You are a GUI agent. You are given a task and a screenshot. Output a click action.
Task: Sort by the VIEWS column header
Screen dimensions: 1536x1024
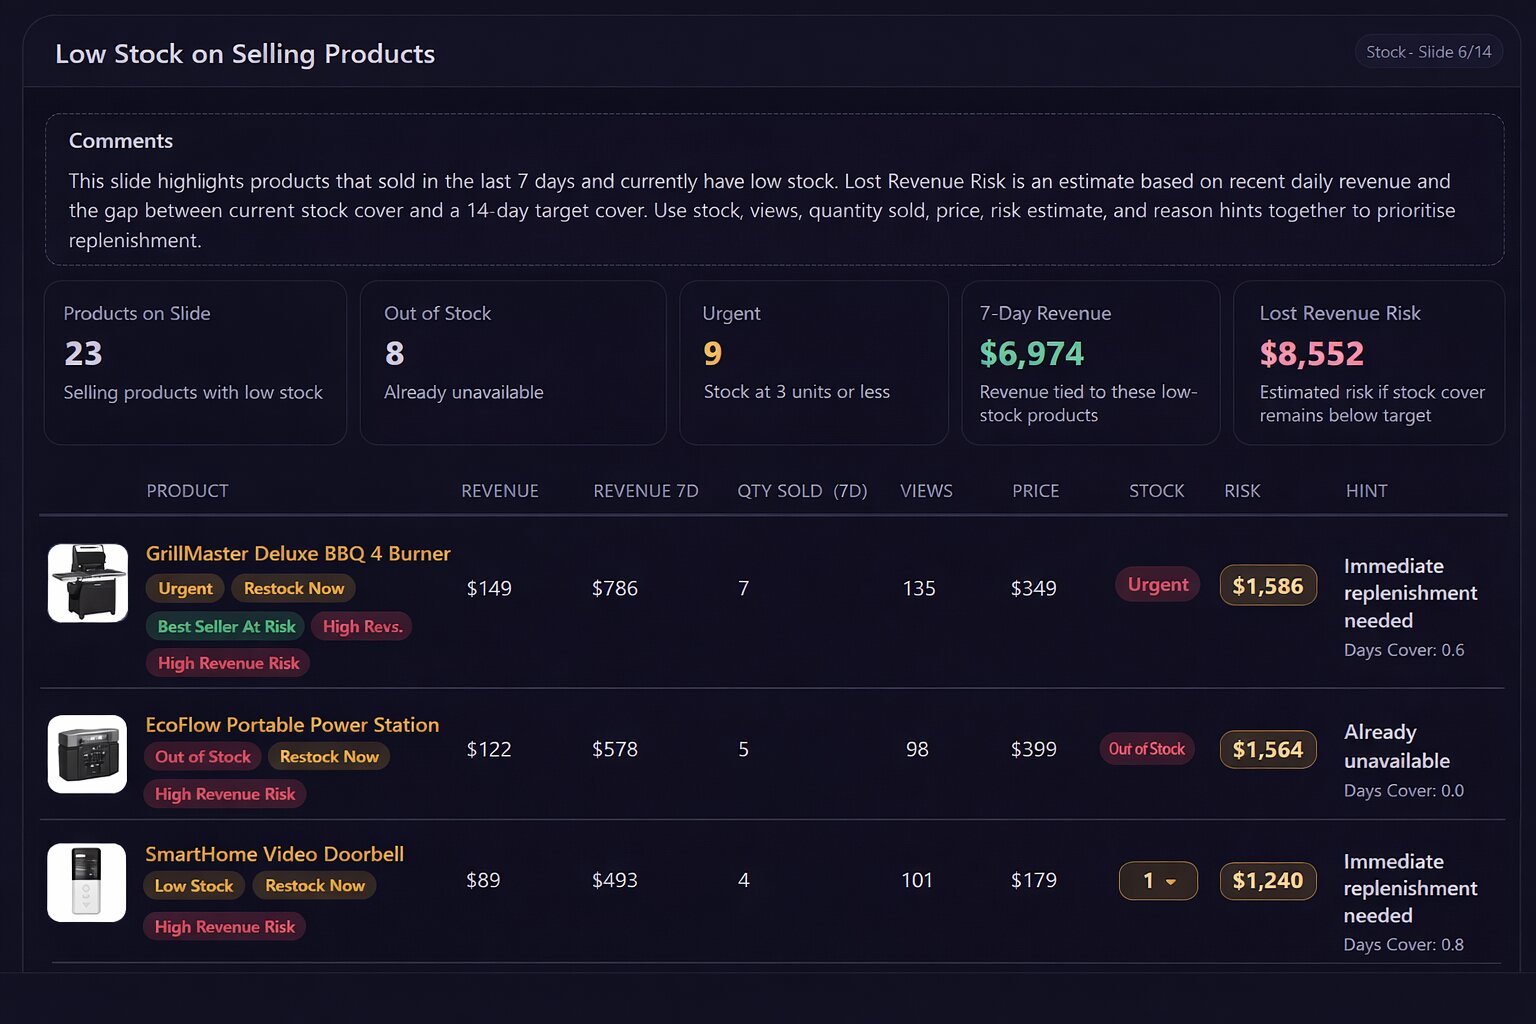coord(926,491)
